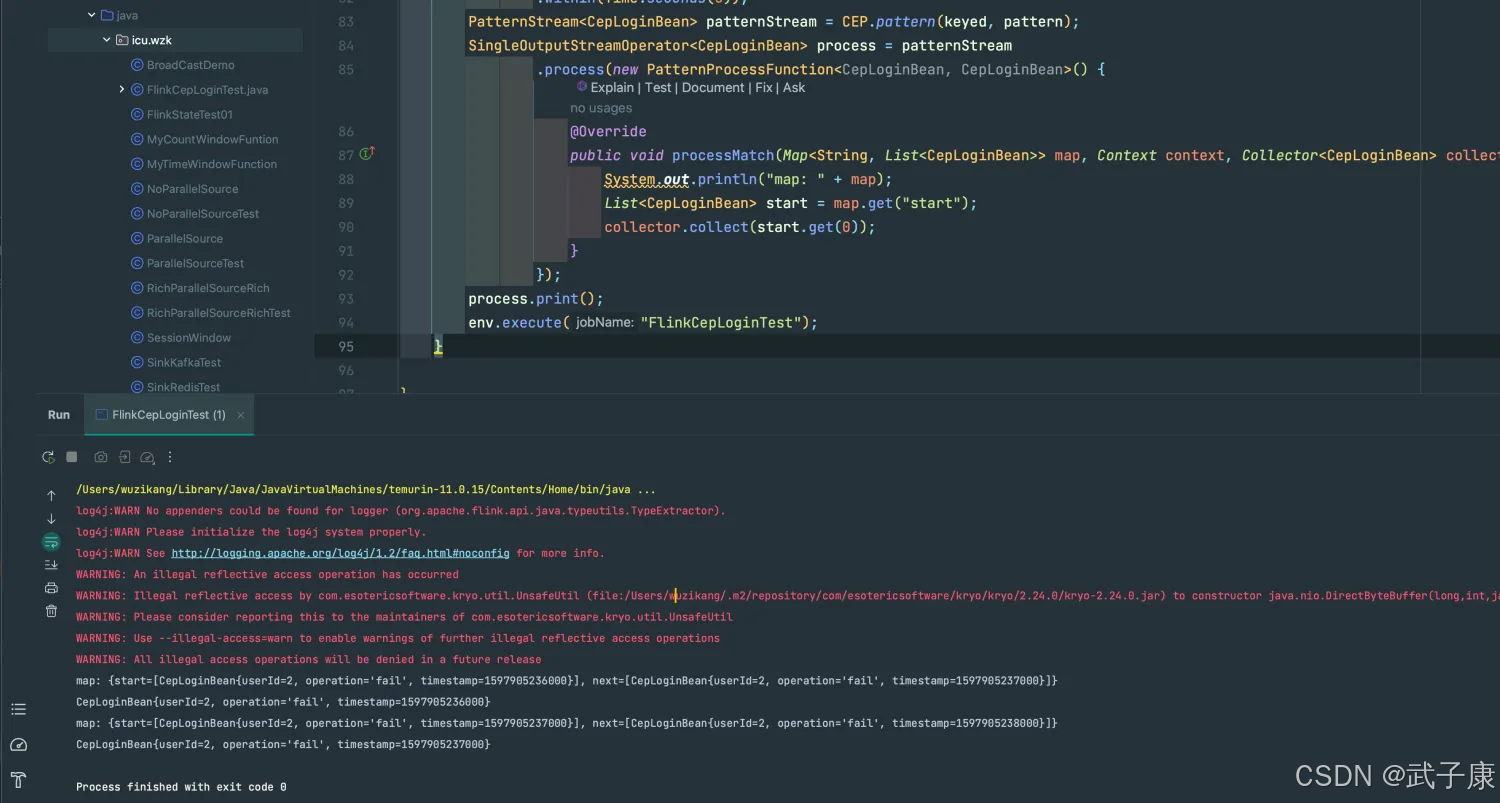This screenshot has height=803, width=1500.
Task: Toggle scroll to end of console output
Action: click(x=51, y=565)
